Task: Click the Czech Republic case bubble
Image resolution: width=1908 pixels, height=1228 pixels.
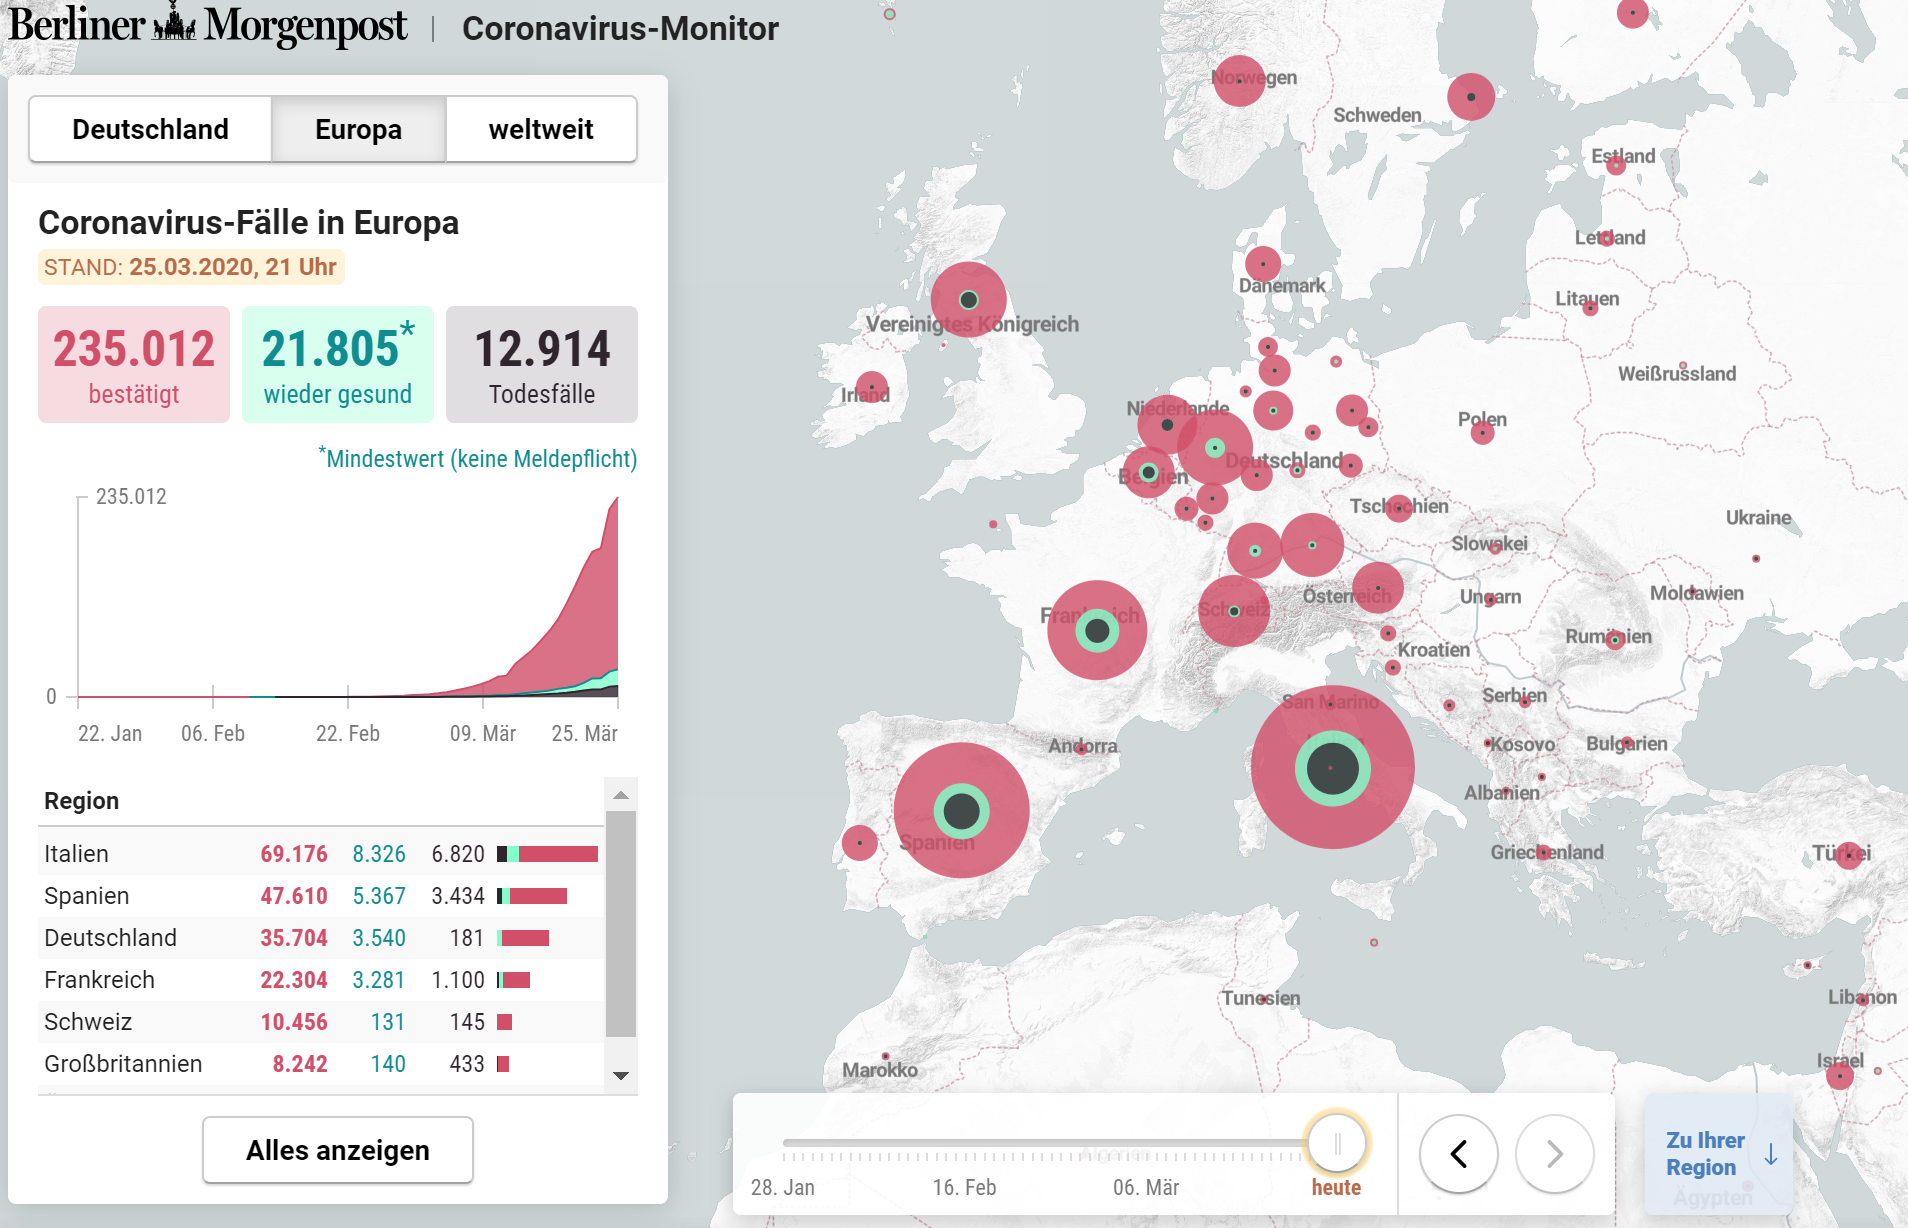Action: click(x=1399, y=508)
